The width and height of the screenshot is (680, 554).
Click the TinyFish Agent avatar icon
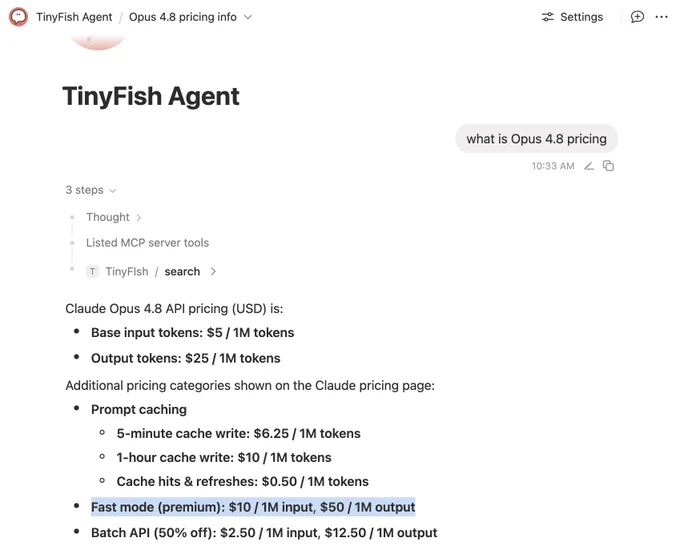tap(18, 17)
